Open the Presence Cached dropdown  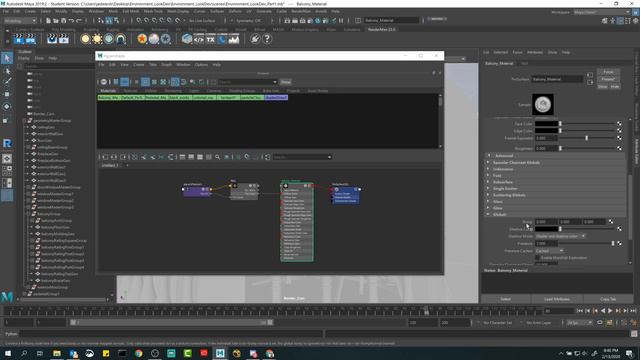coord(549,251)
